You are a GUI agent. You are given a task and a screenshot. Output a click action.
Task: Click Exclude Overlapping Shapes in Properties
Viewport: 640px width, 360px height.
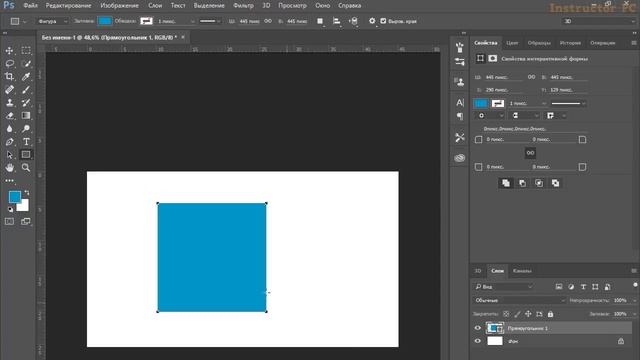click(556, 183)
